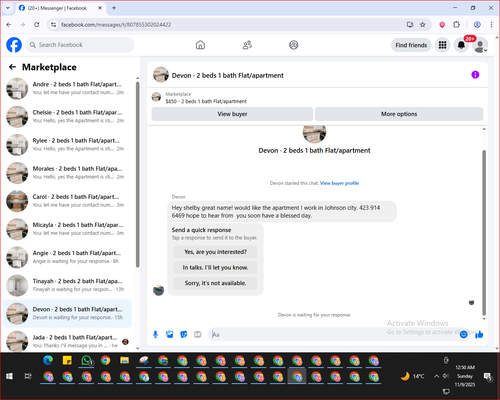The height and width of the screenshot is (400, 500).
Task: Click the Search Facebook field
Action: pyautogui.click(x=80, y=45)
